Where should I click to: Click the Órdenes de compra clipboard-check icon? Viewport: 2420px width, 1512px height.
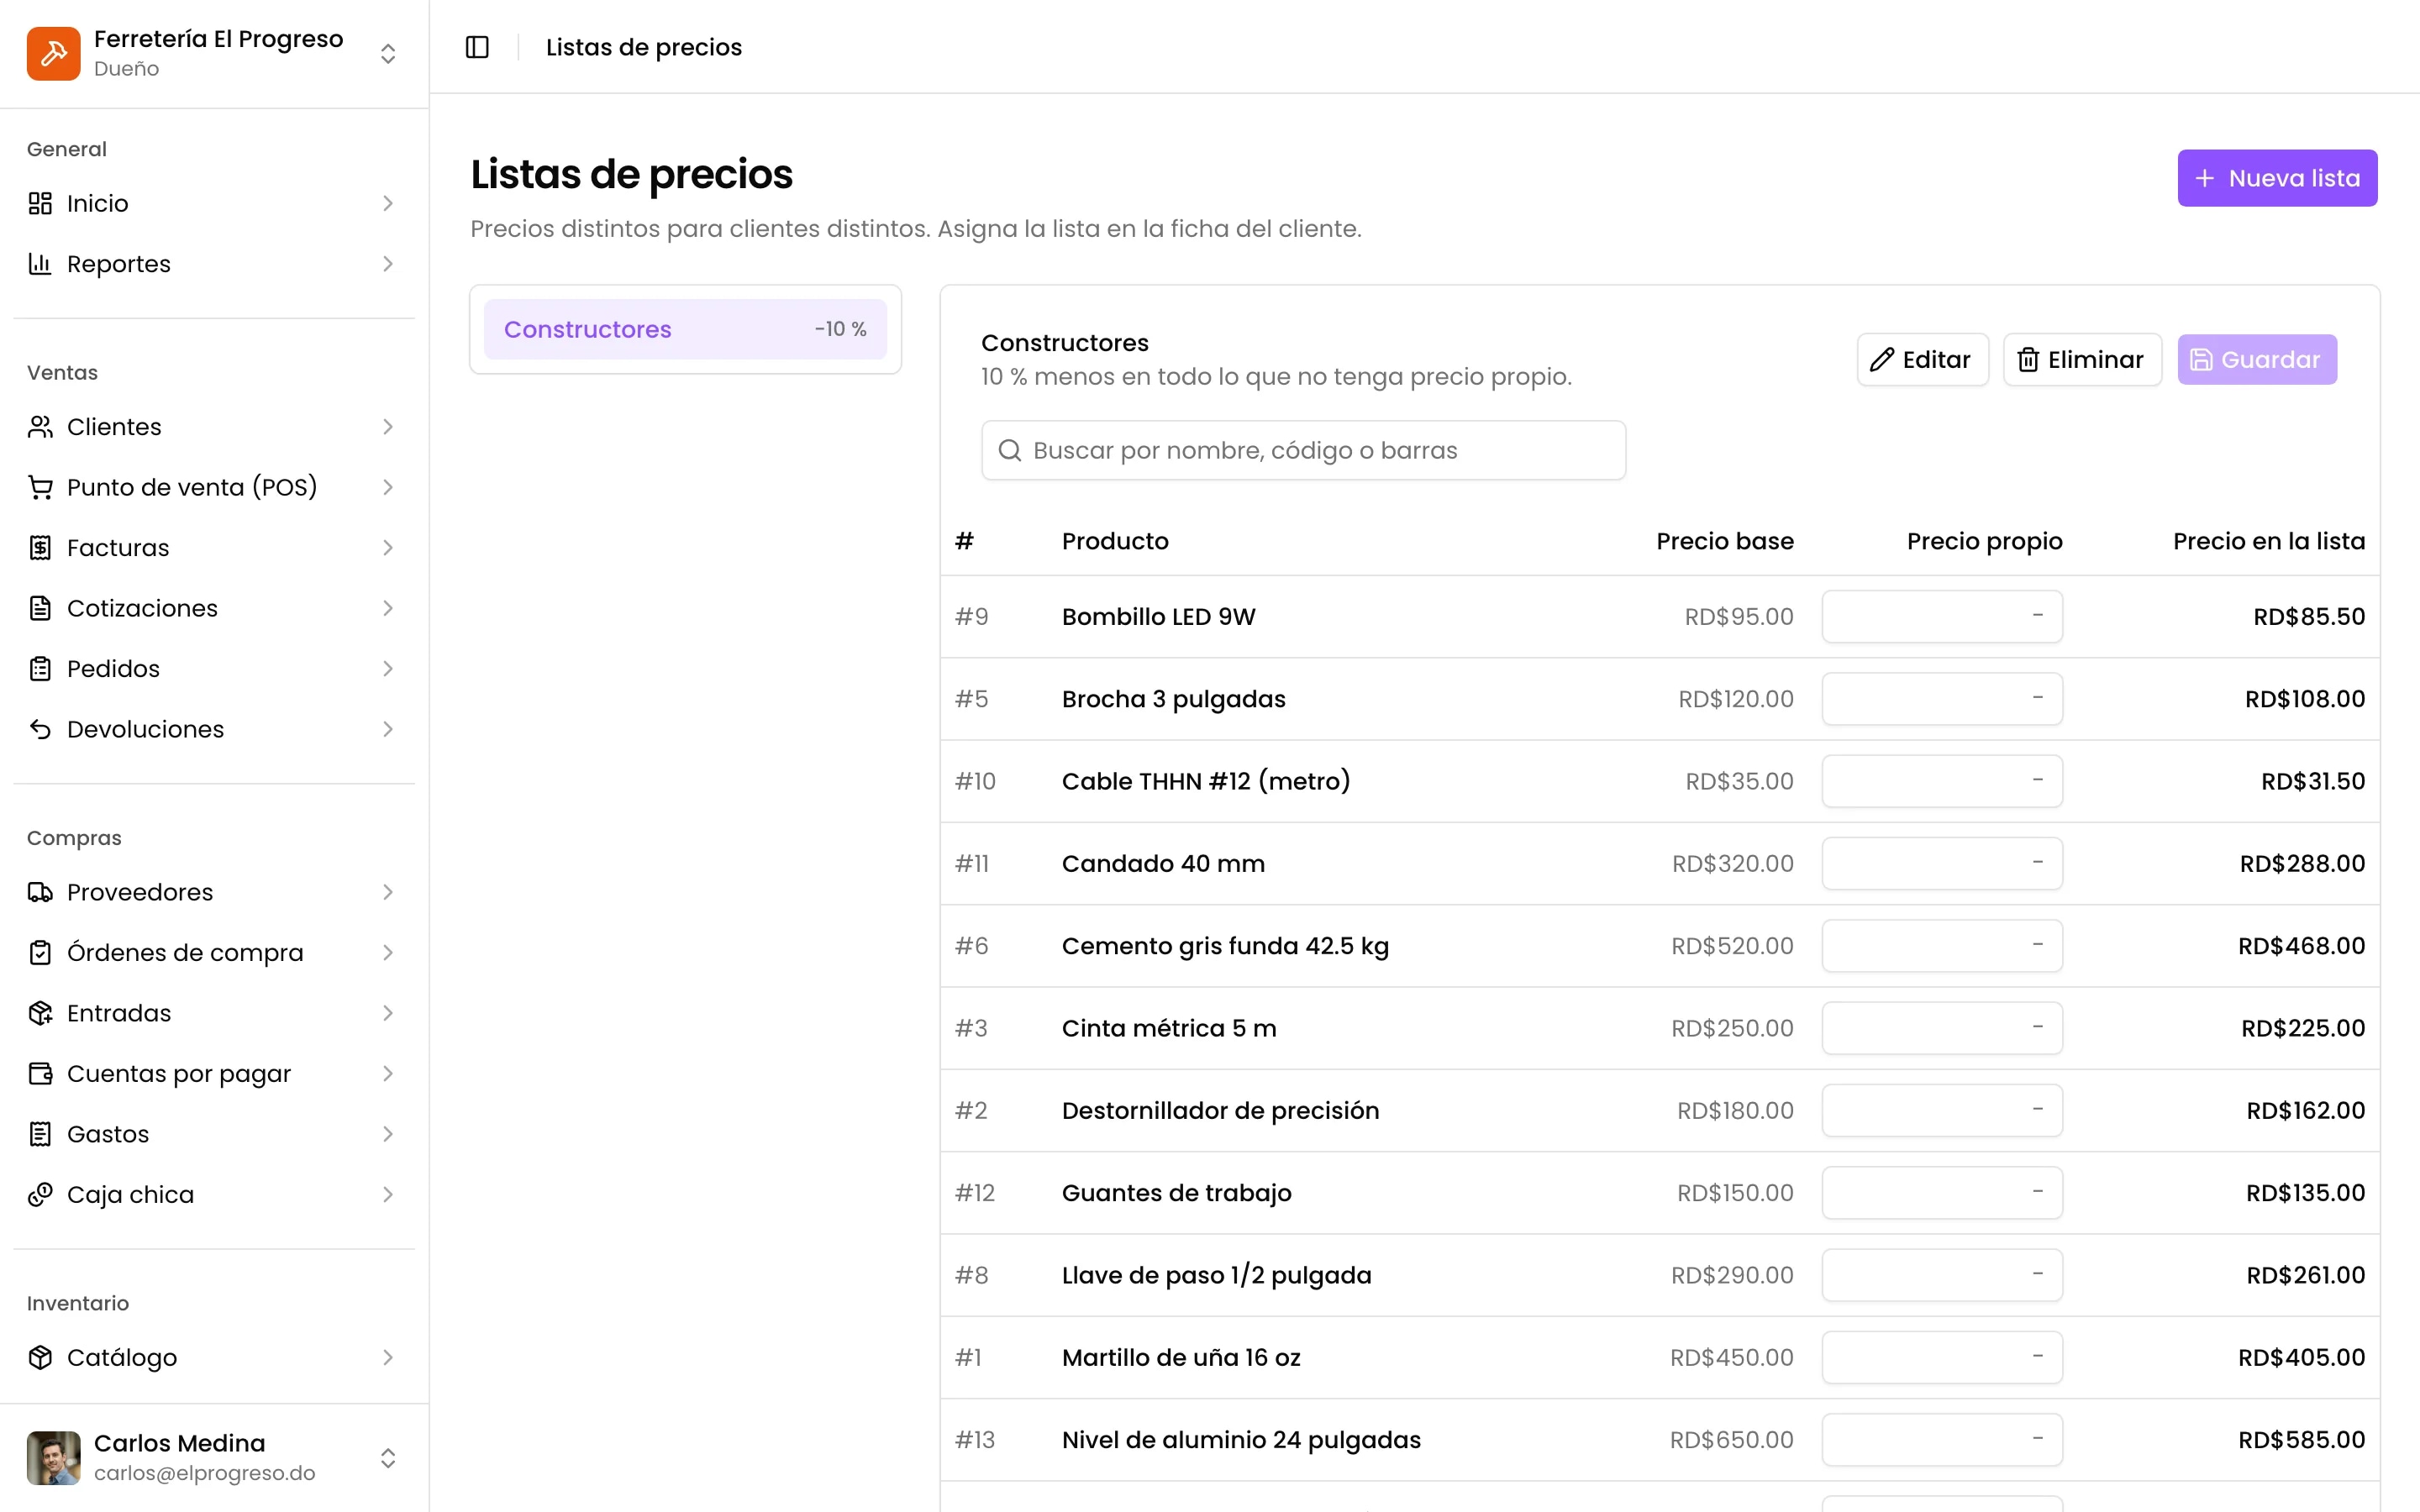40,953
